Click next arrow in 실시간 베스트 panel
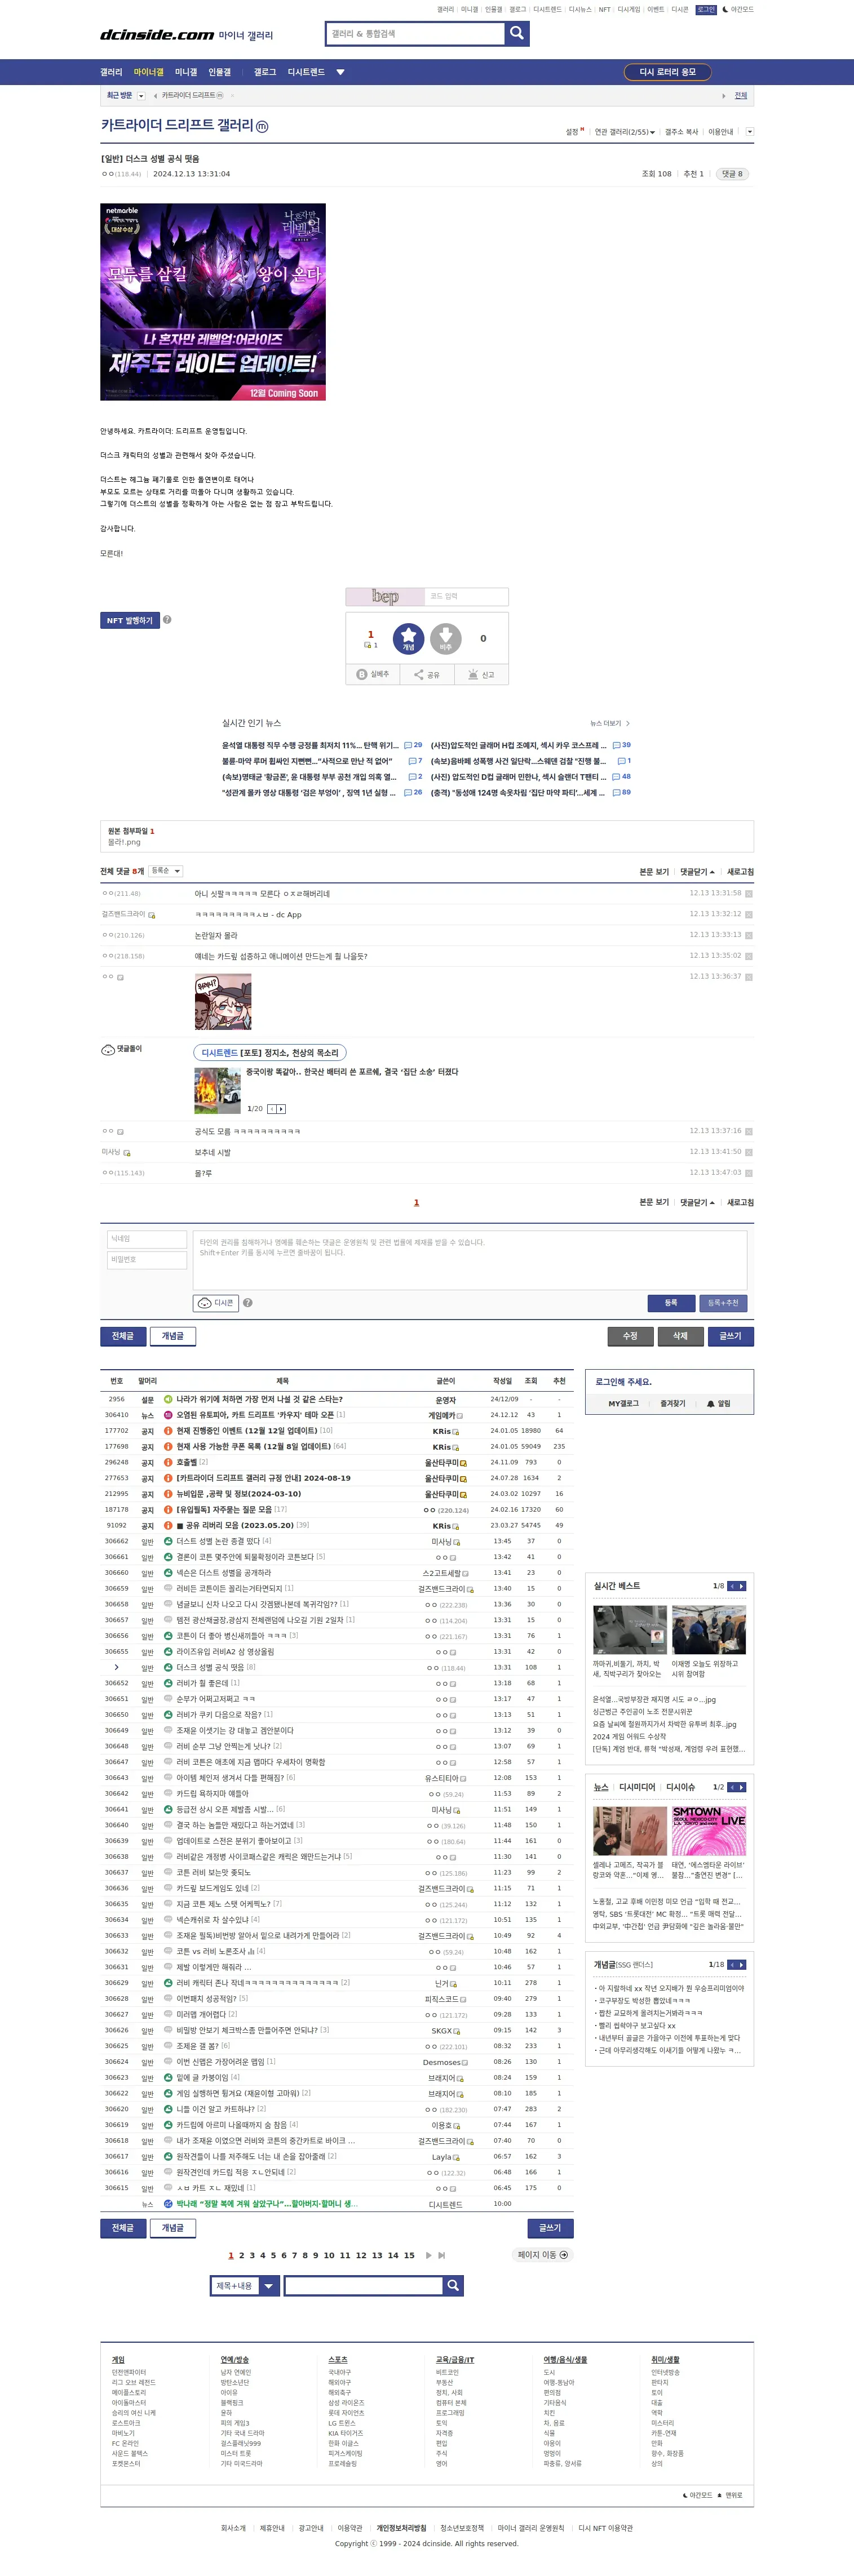The image size is (854, 2576). point(742,1586)
